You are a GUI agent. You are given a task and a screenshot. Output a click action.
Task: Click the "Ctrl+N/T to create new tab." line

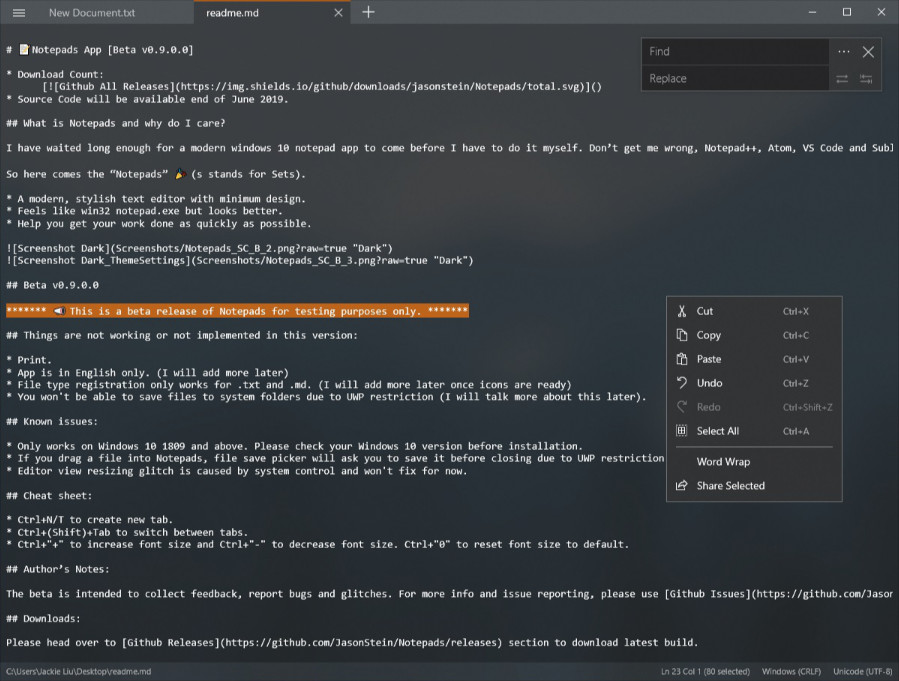tap(89, 519)
